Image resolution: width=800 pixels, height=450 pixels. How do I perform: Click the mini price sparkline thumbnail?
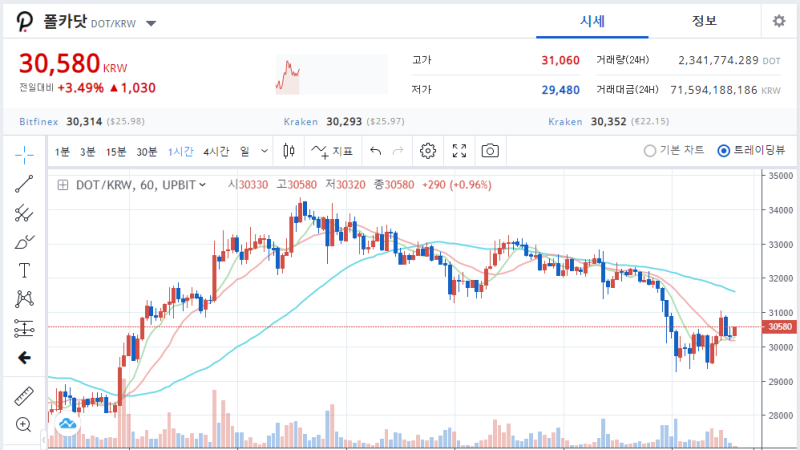tap(332, 75)
